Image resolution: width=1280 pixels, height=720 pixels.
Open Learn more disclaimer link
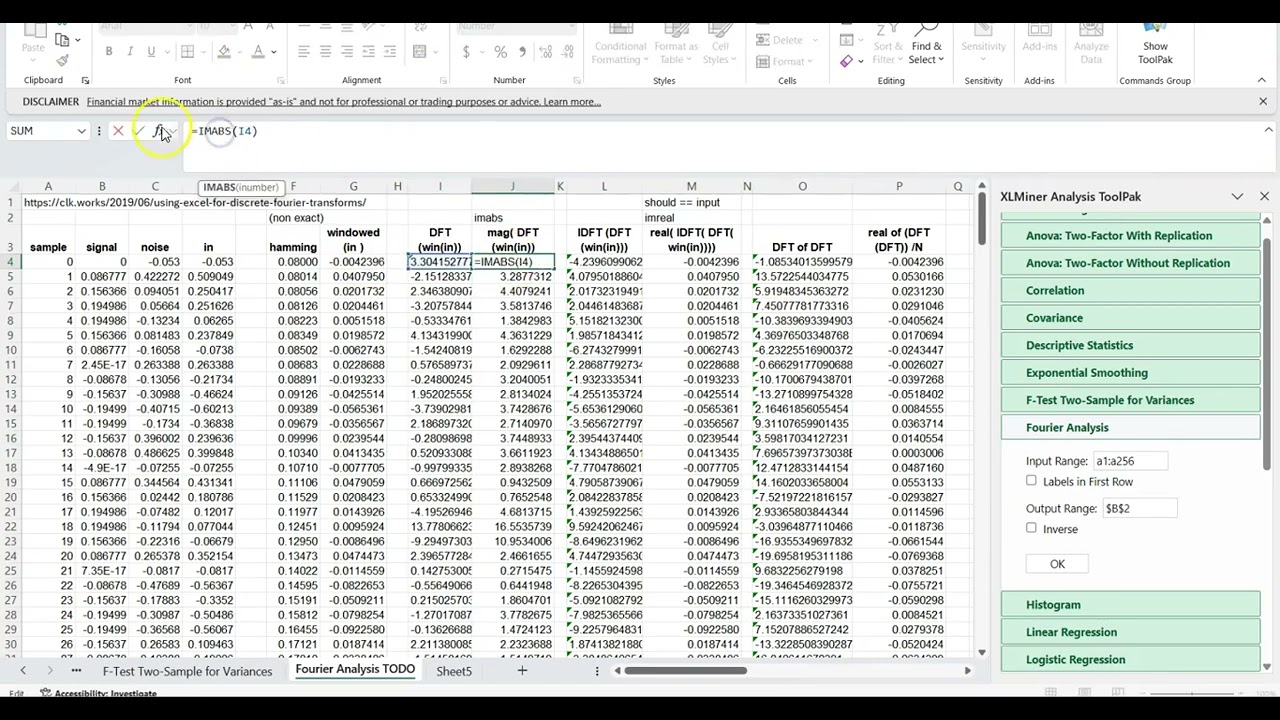(x=572, y=102)
